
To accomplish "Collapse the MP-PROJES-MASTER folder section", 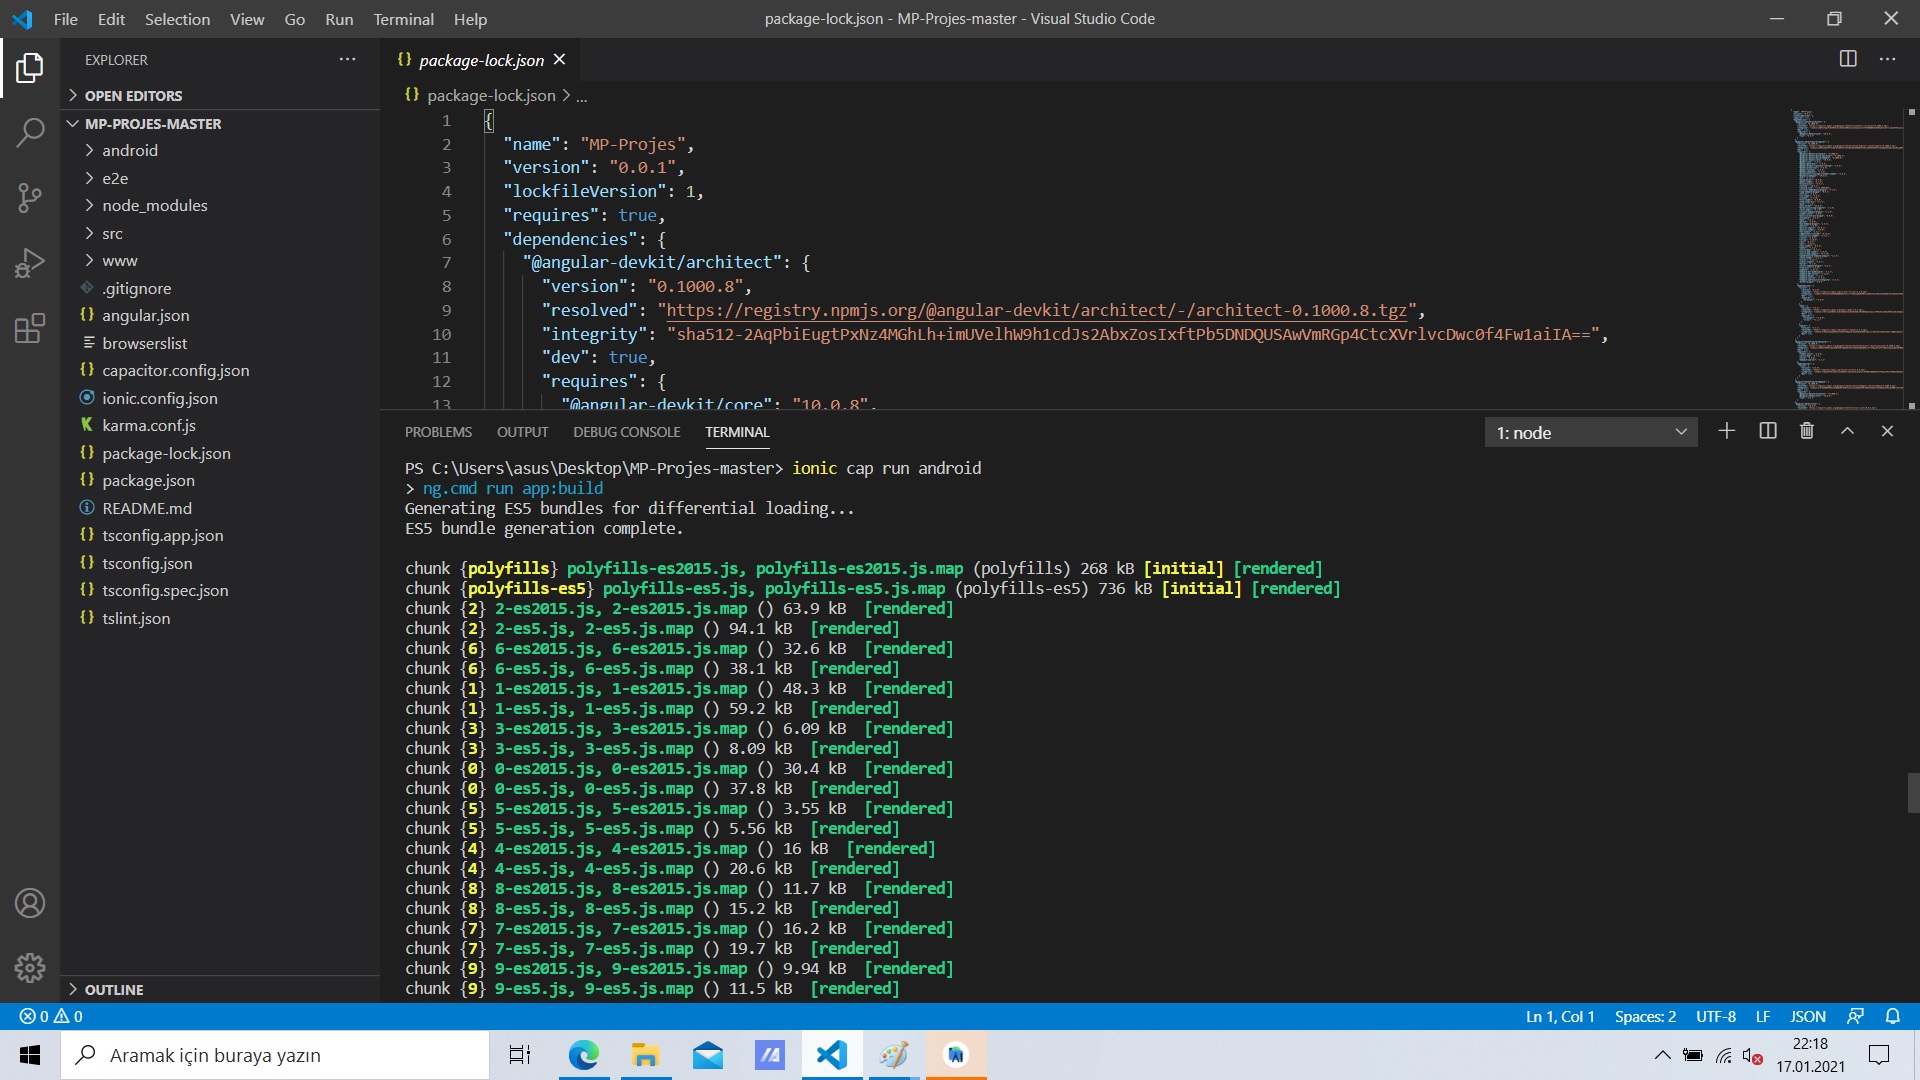I will coord(222,124).
